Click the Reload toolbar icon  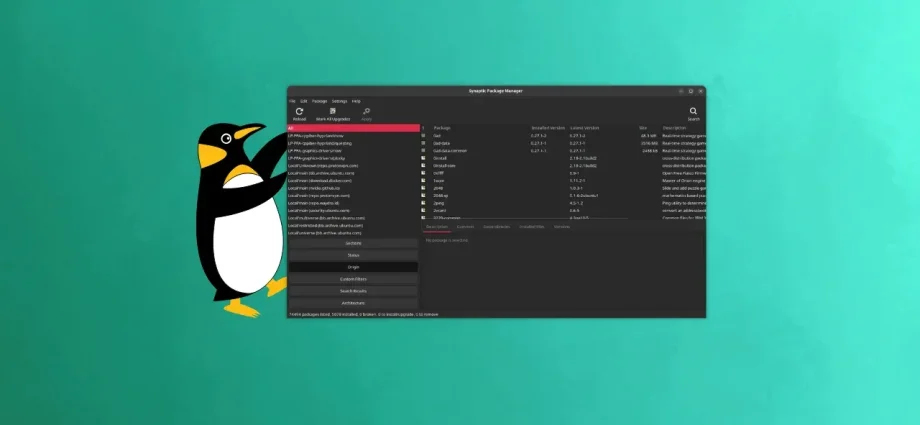click(x=299, y=111)
